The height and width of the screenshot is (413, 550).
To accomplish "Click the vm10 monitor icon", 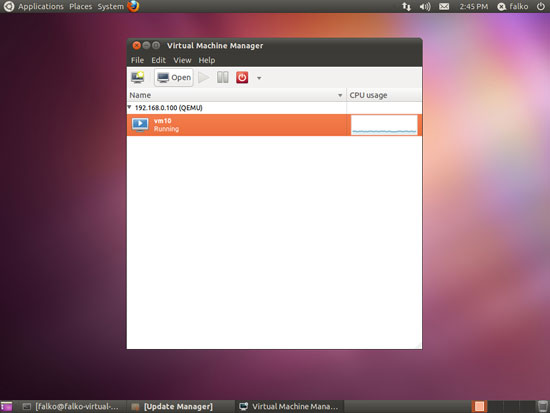I will [x=140, y=125].
